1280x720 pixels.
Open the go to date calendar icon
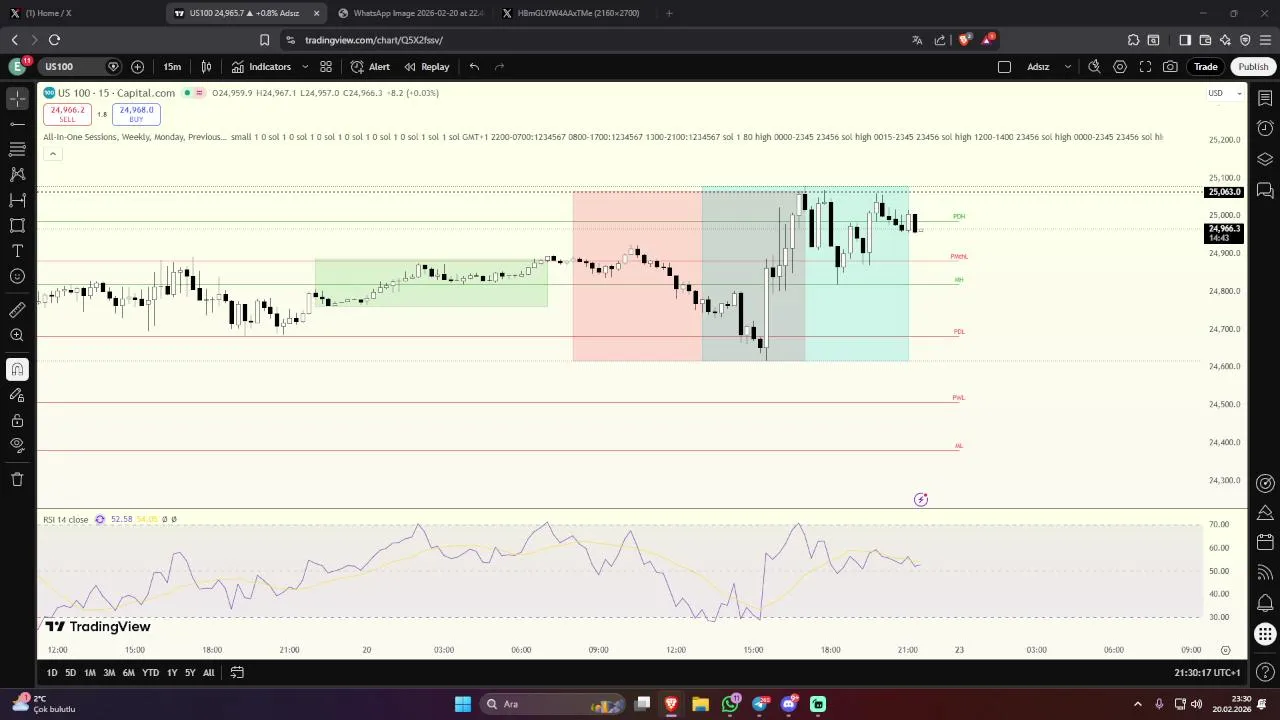point(237,673)
